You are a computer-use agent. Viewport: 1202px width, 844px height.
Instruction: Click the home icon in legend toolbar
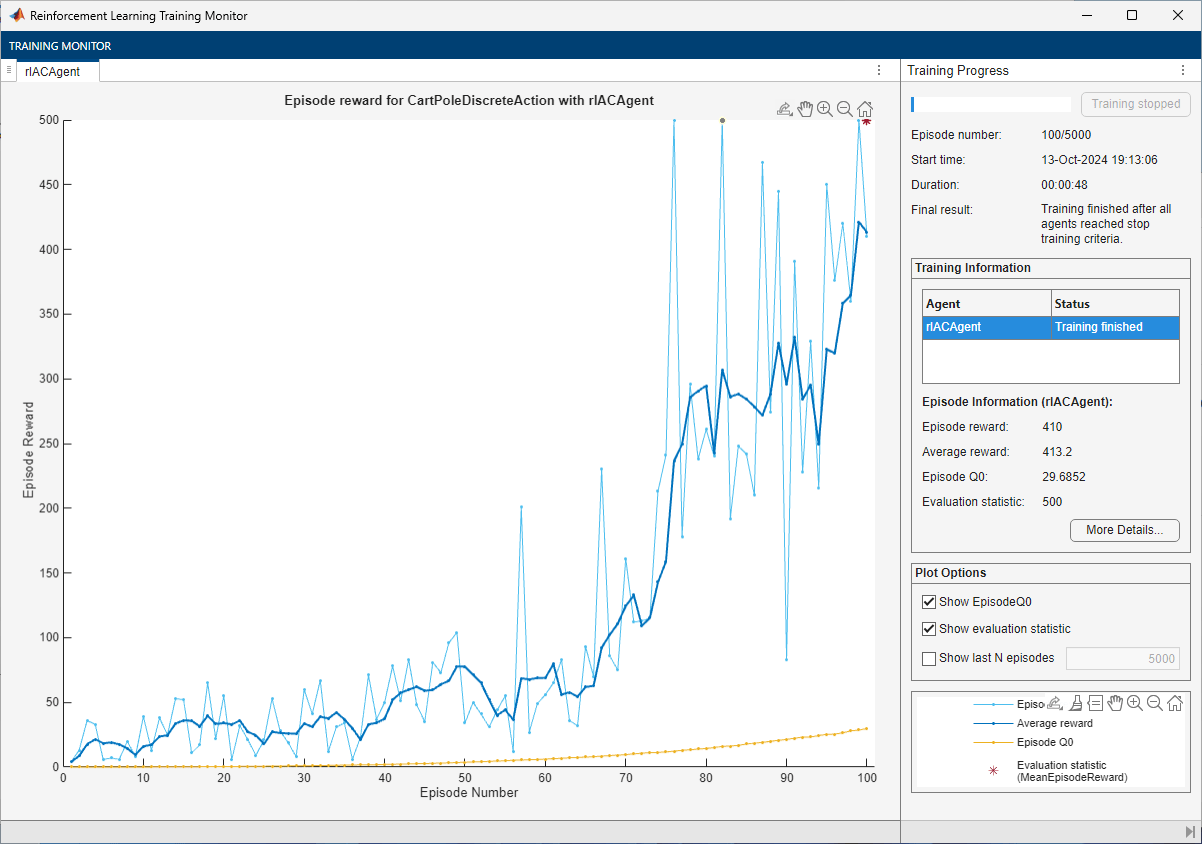(x=1175, y=703)
